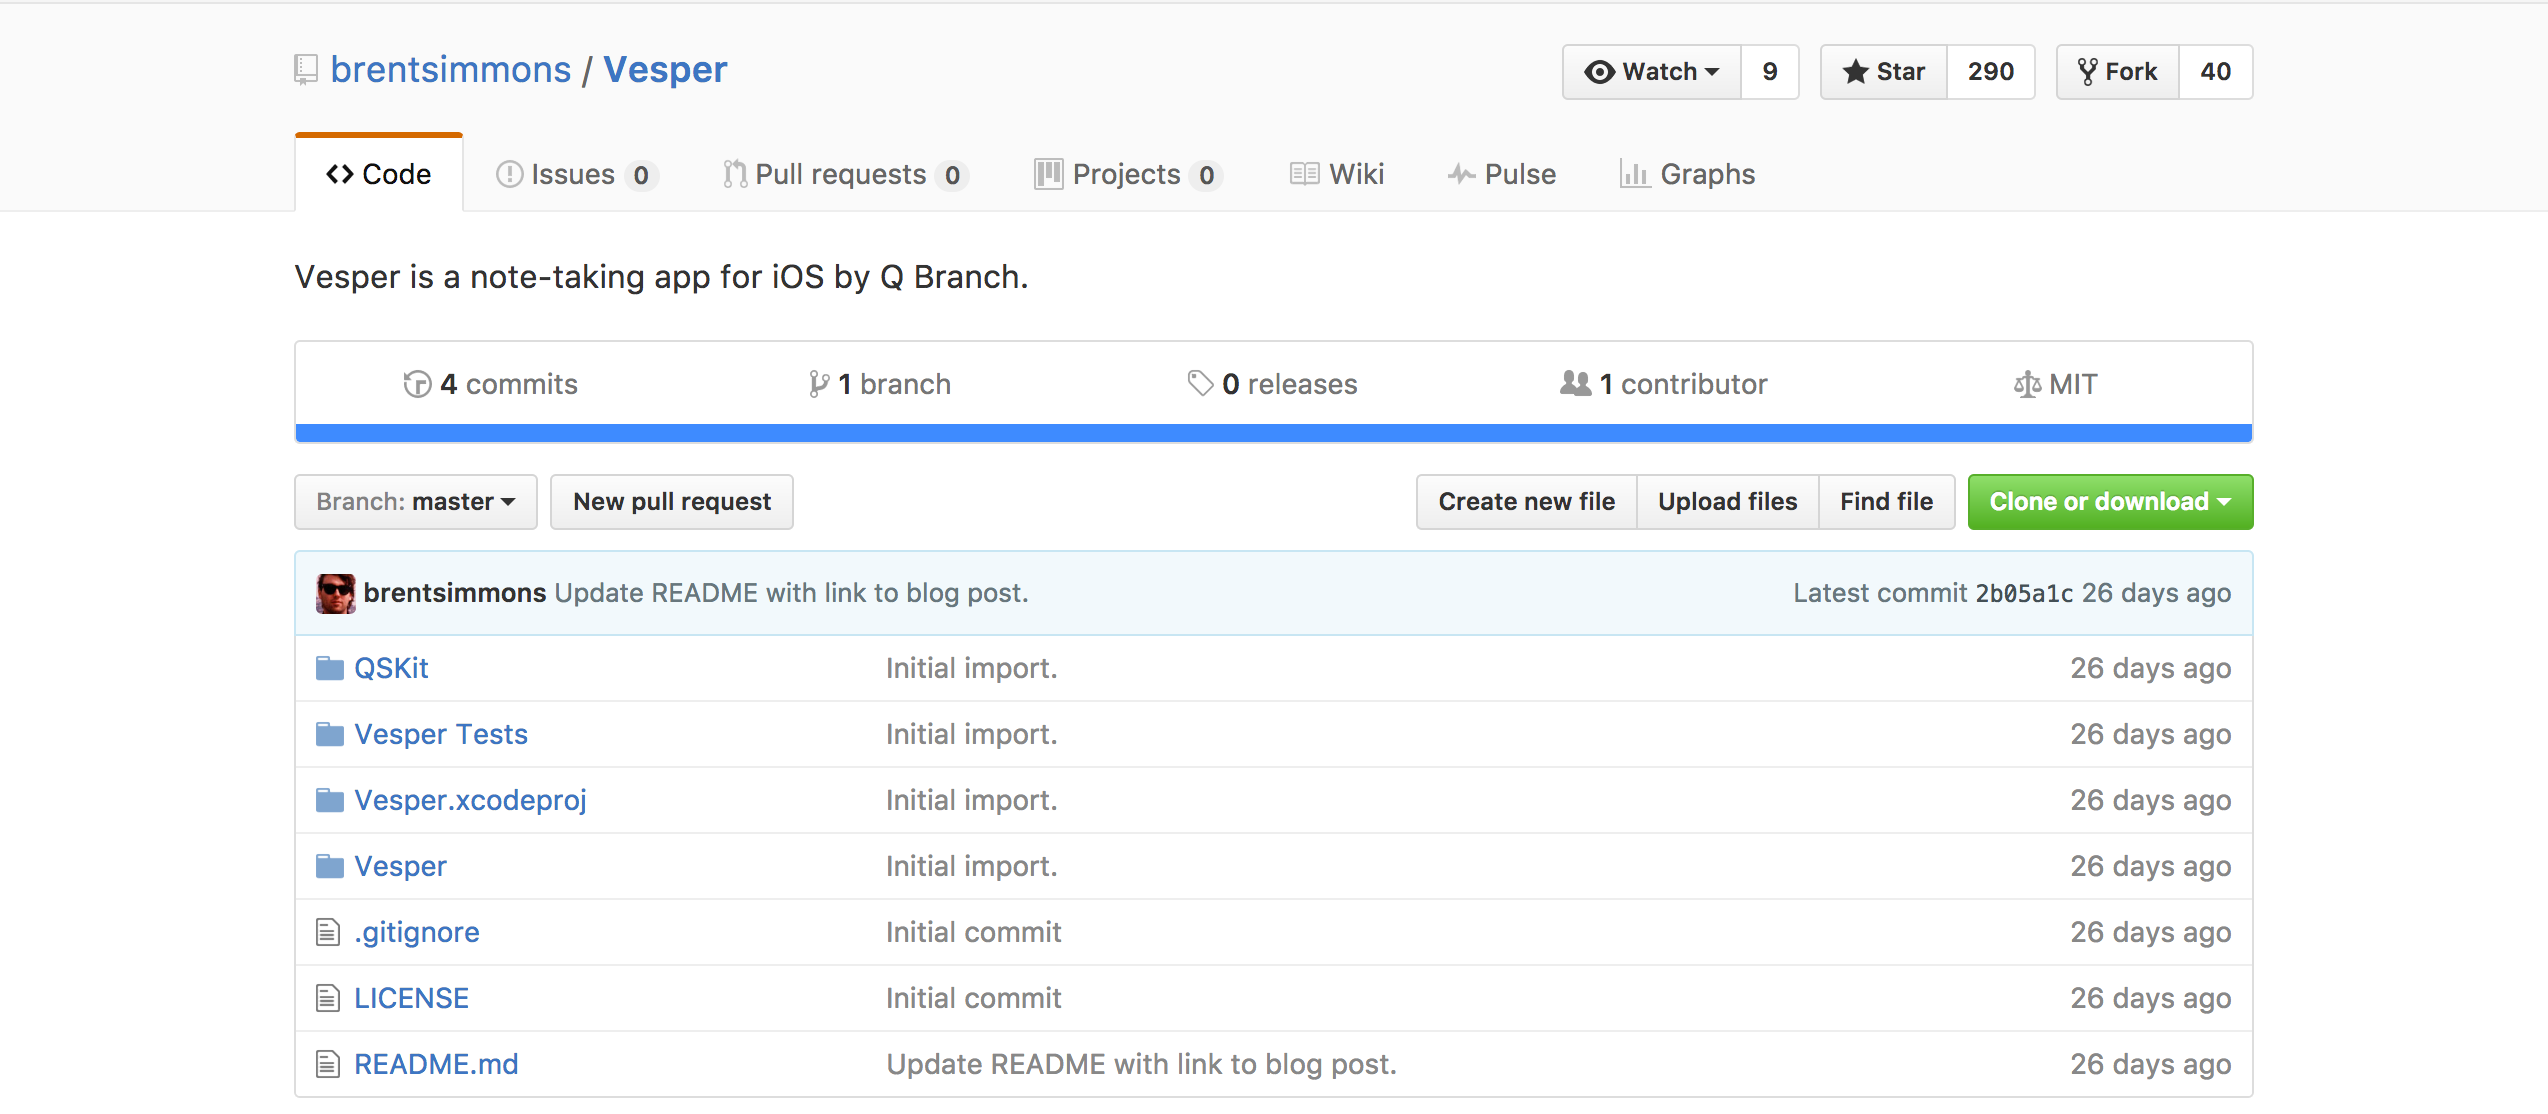Click the branch icon next to 1 branch
Image resolution: width=2548 pixels, height=1114 pixels.
(819, 384)
